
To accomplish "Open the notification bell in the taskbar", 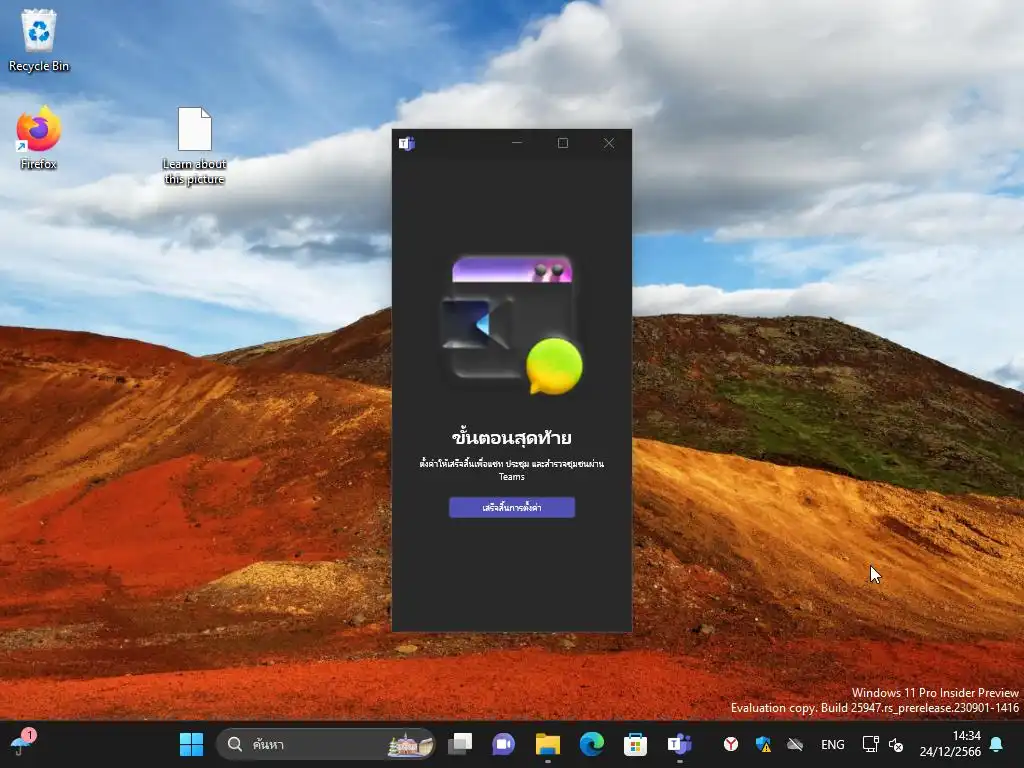I will (x=997, y=744).
